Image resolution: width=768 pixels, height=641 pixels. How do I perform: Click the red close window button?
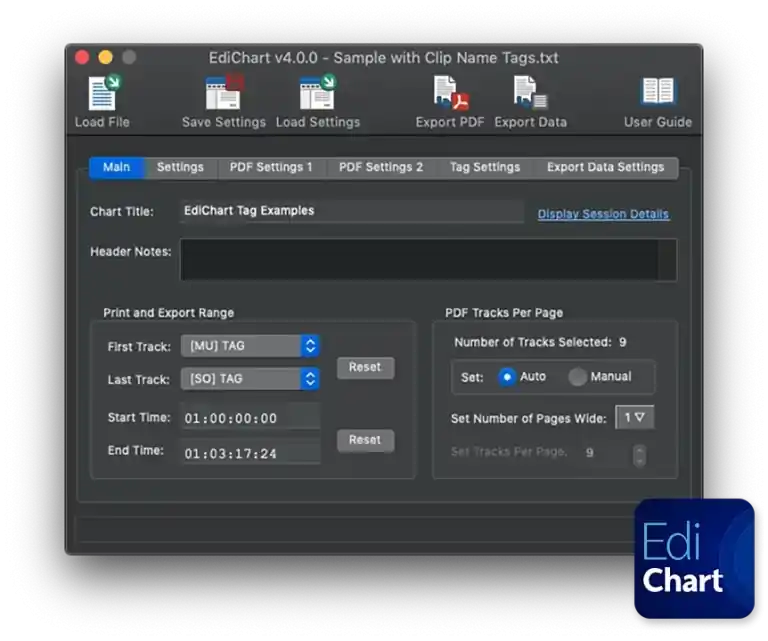82,57
